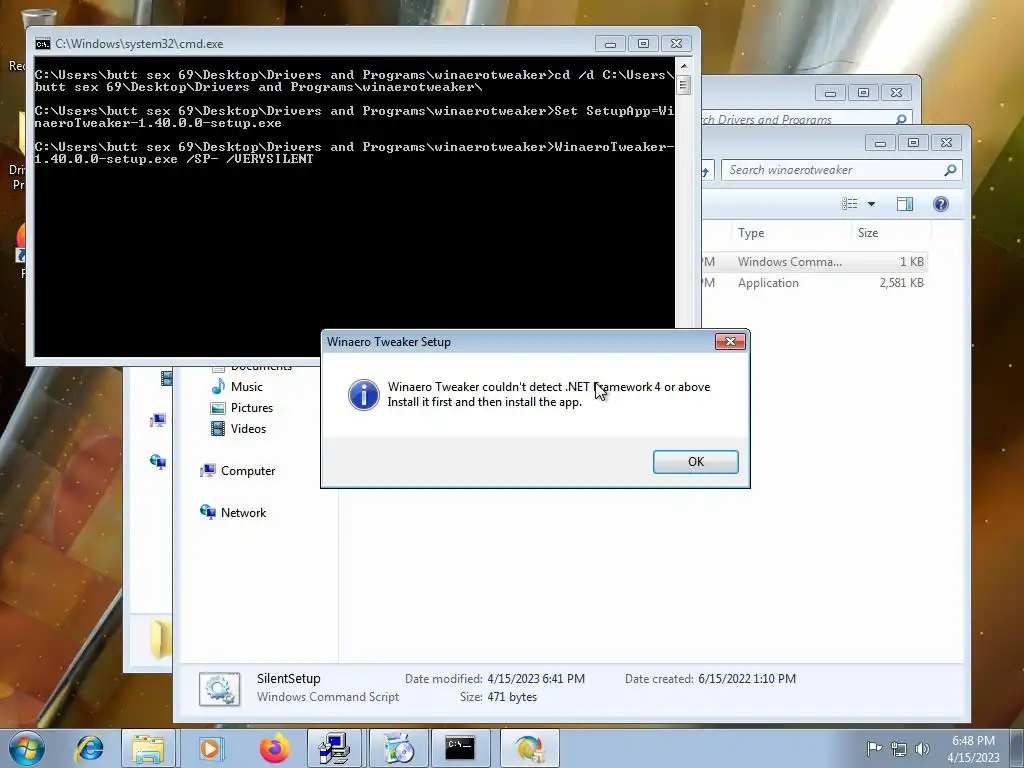
Task: Launch Firefox from taskbar
Action: tap(274, 748)
